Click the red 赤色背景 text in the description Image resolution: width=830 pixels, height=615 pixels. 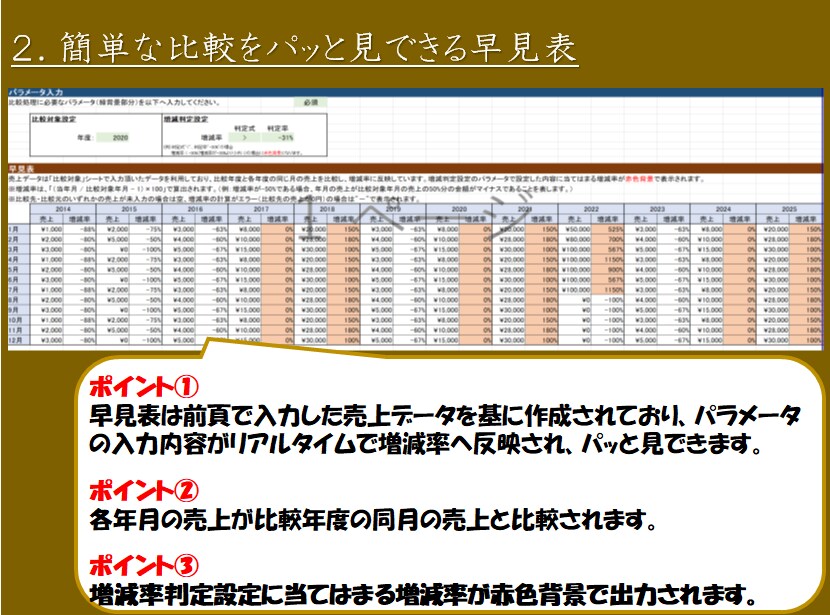point(639,179)
